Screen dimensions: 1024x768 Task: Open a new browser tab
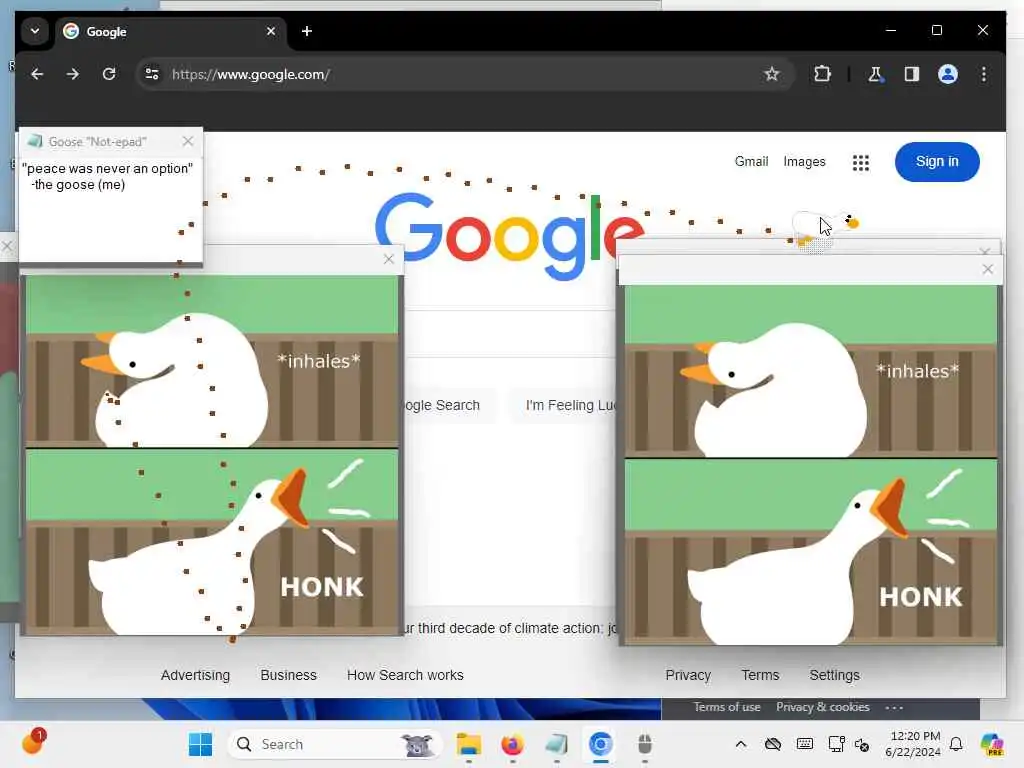click(307, 31)
